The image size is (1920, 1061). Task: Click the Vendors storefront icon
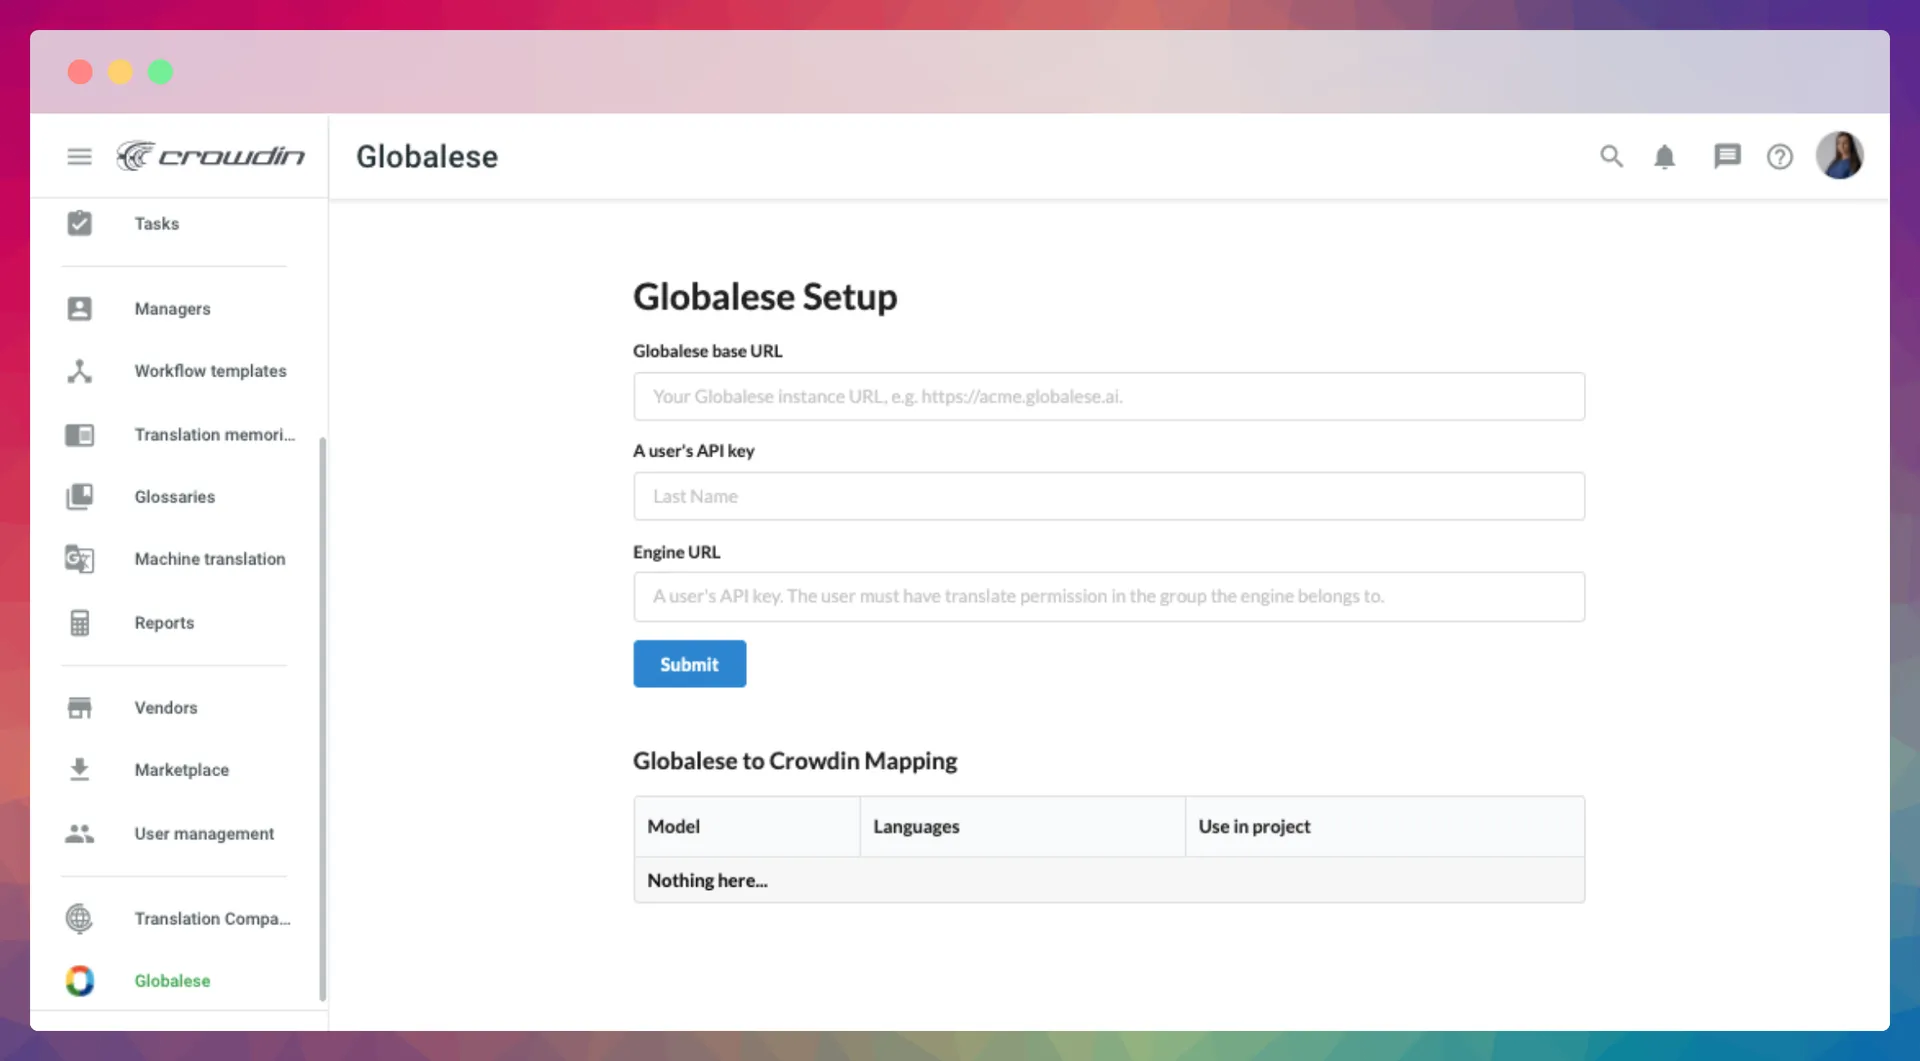pos(79,708)
